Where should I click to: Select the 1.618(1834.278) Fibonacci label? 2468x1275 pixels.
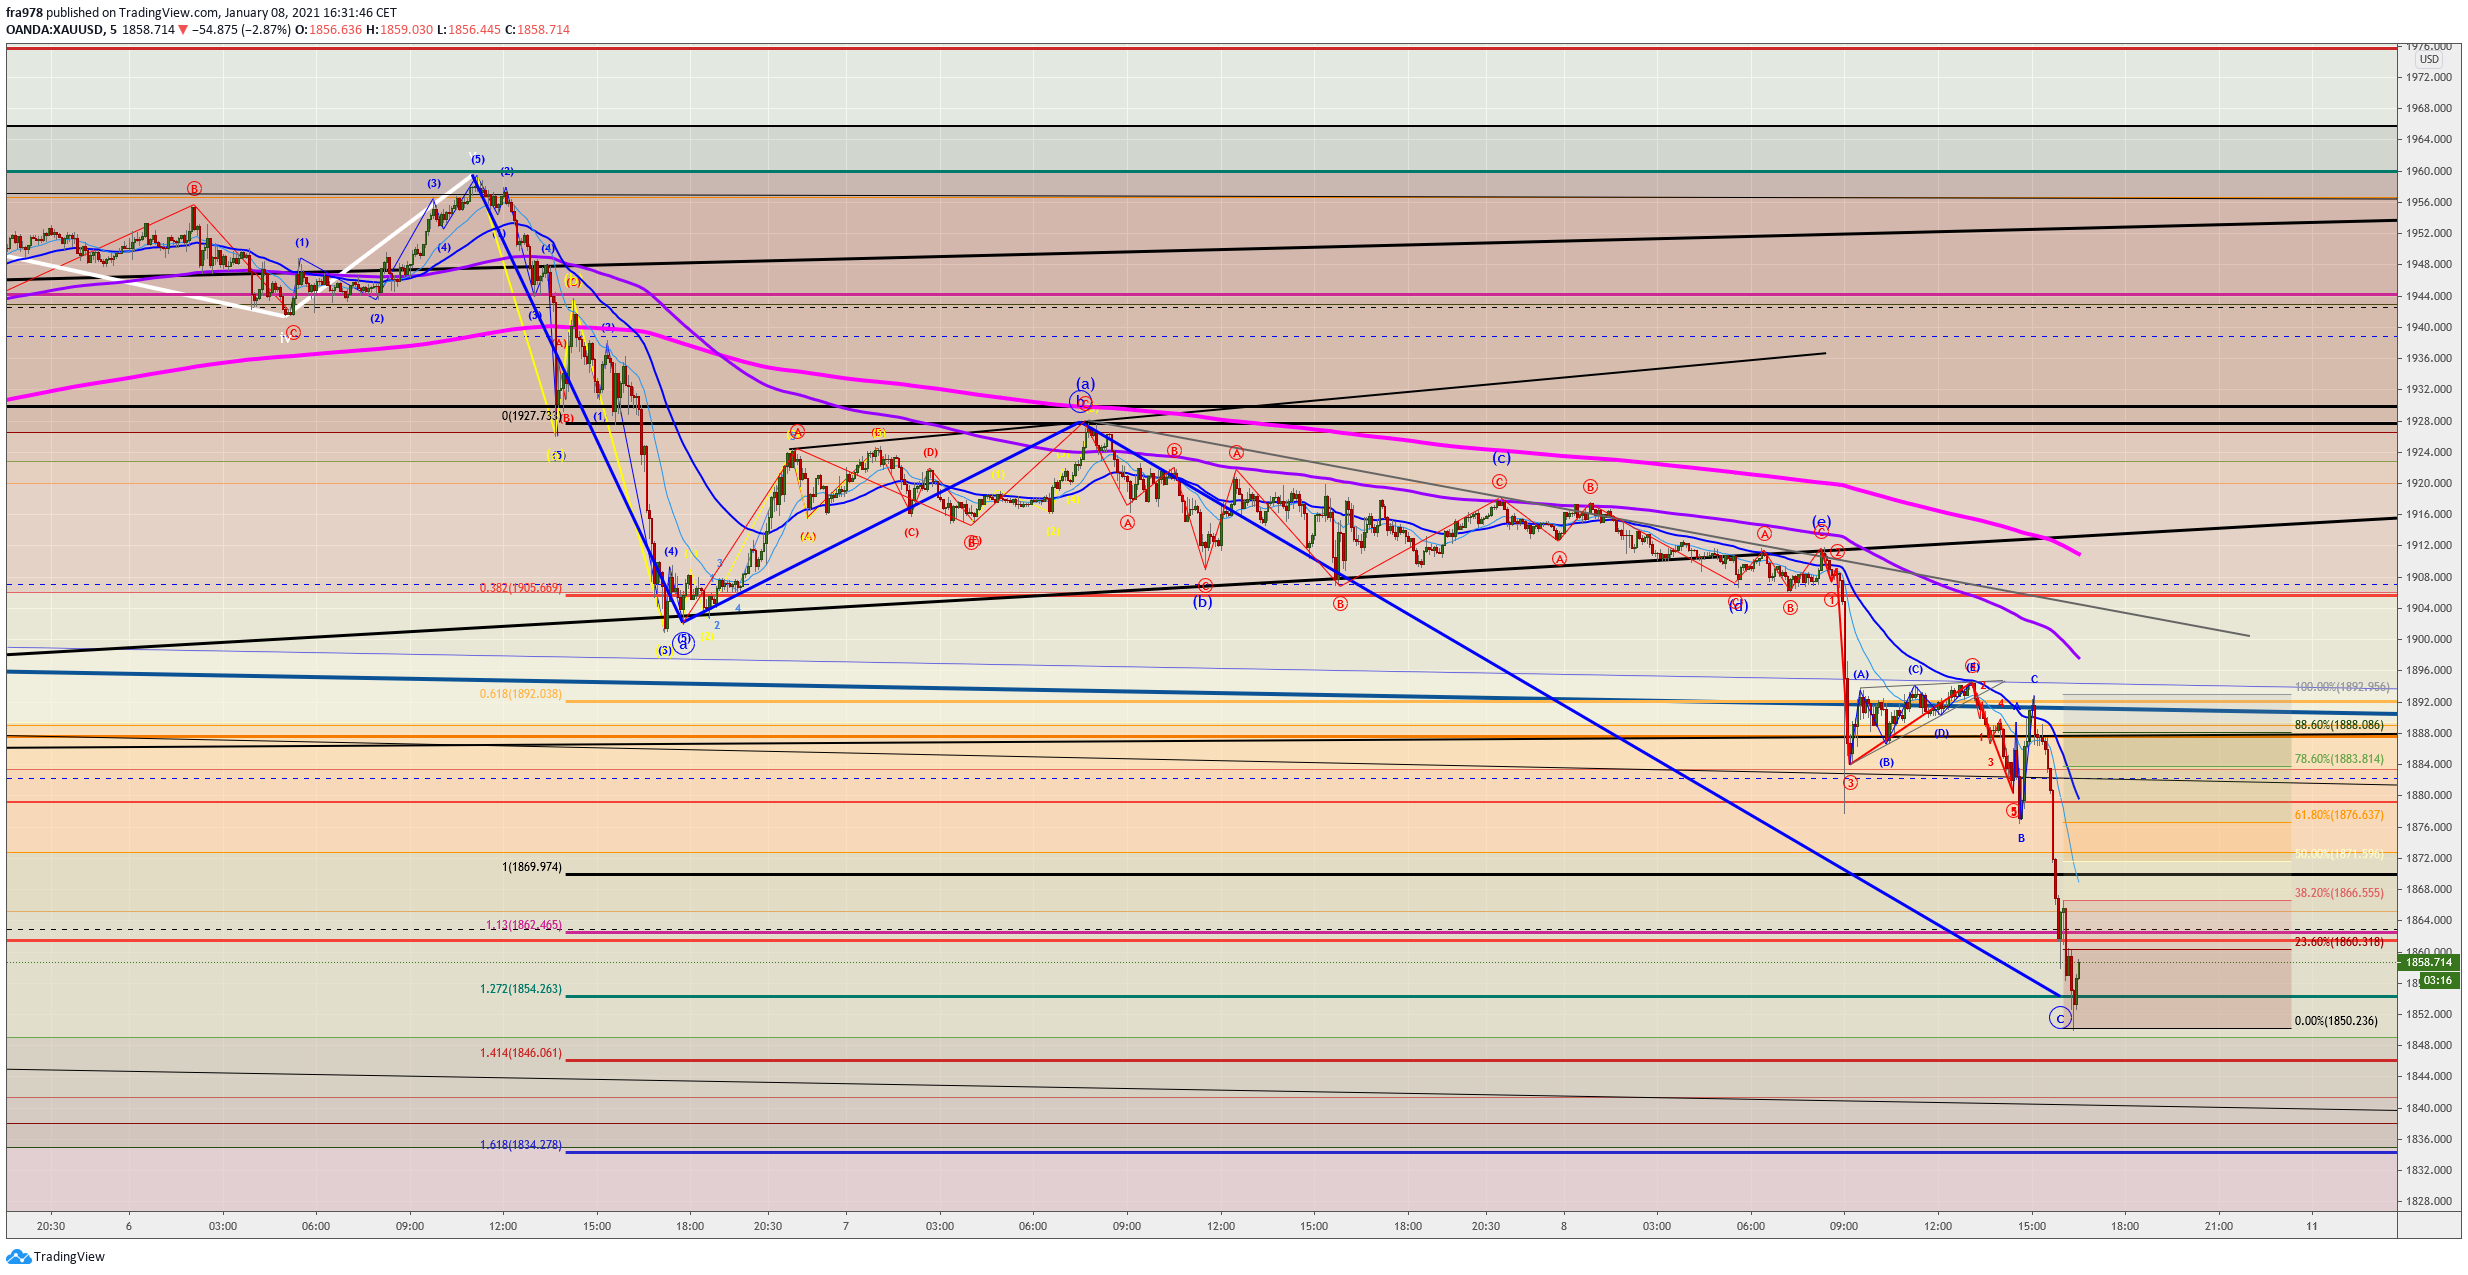click(x=520, y=1145)
